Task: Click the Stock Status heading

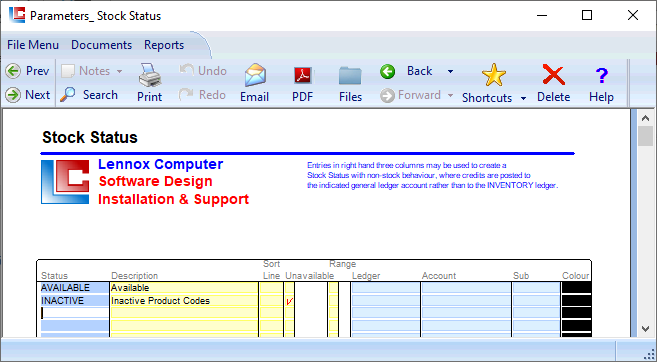Action: [90, 137]
